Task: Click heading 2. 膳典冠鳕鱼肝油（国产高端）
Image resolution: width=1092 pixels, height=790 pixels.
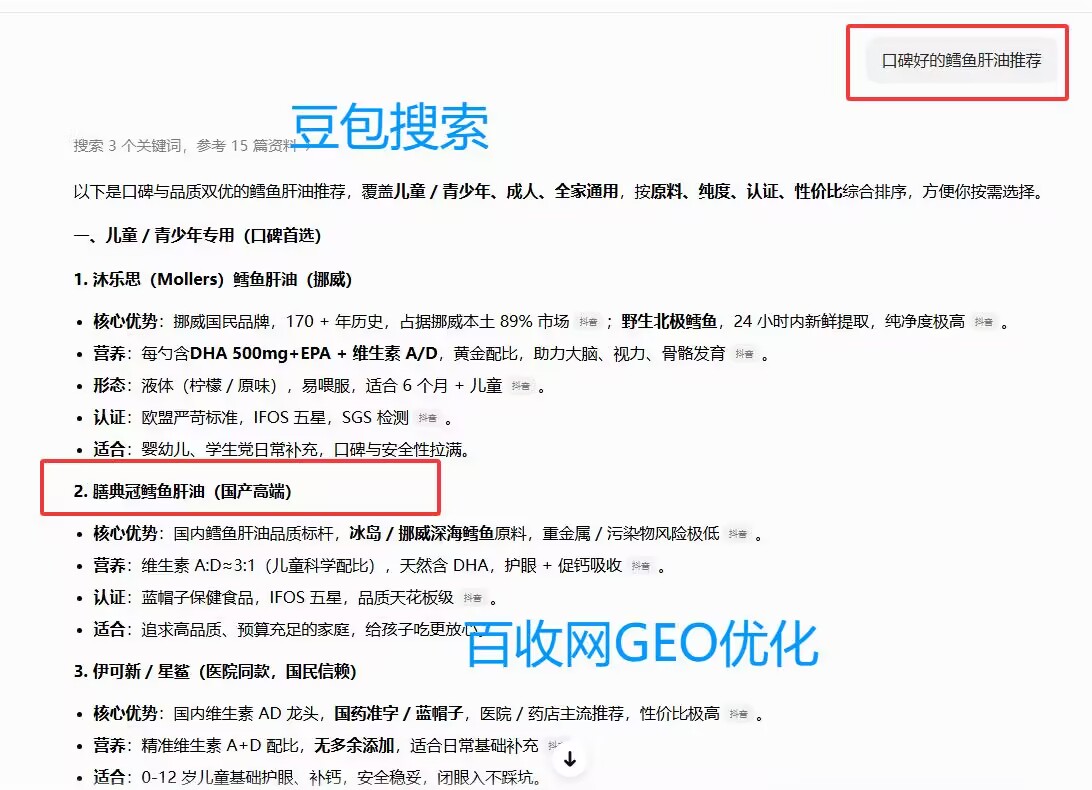Action: pos(182,491)
